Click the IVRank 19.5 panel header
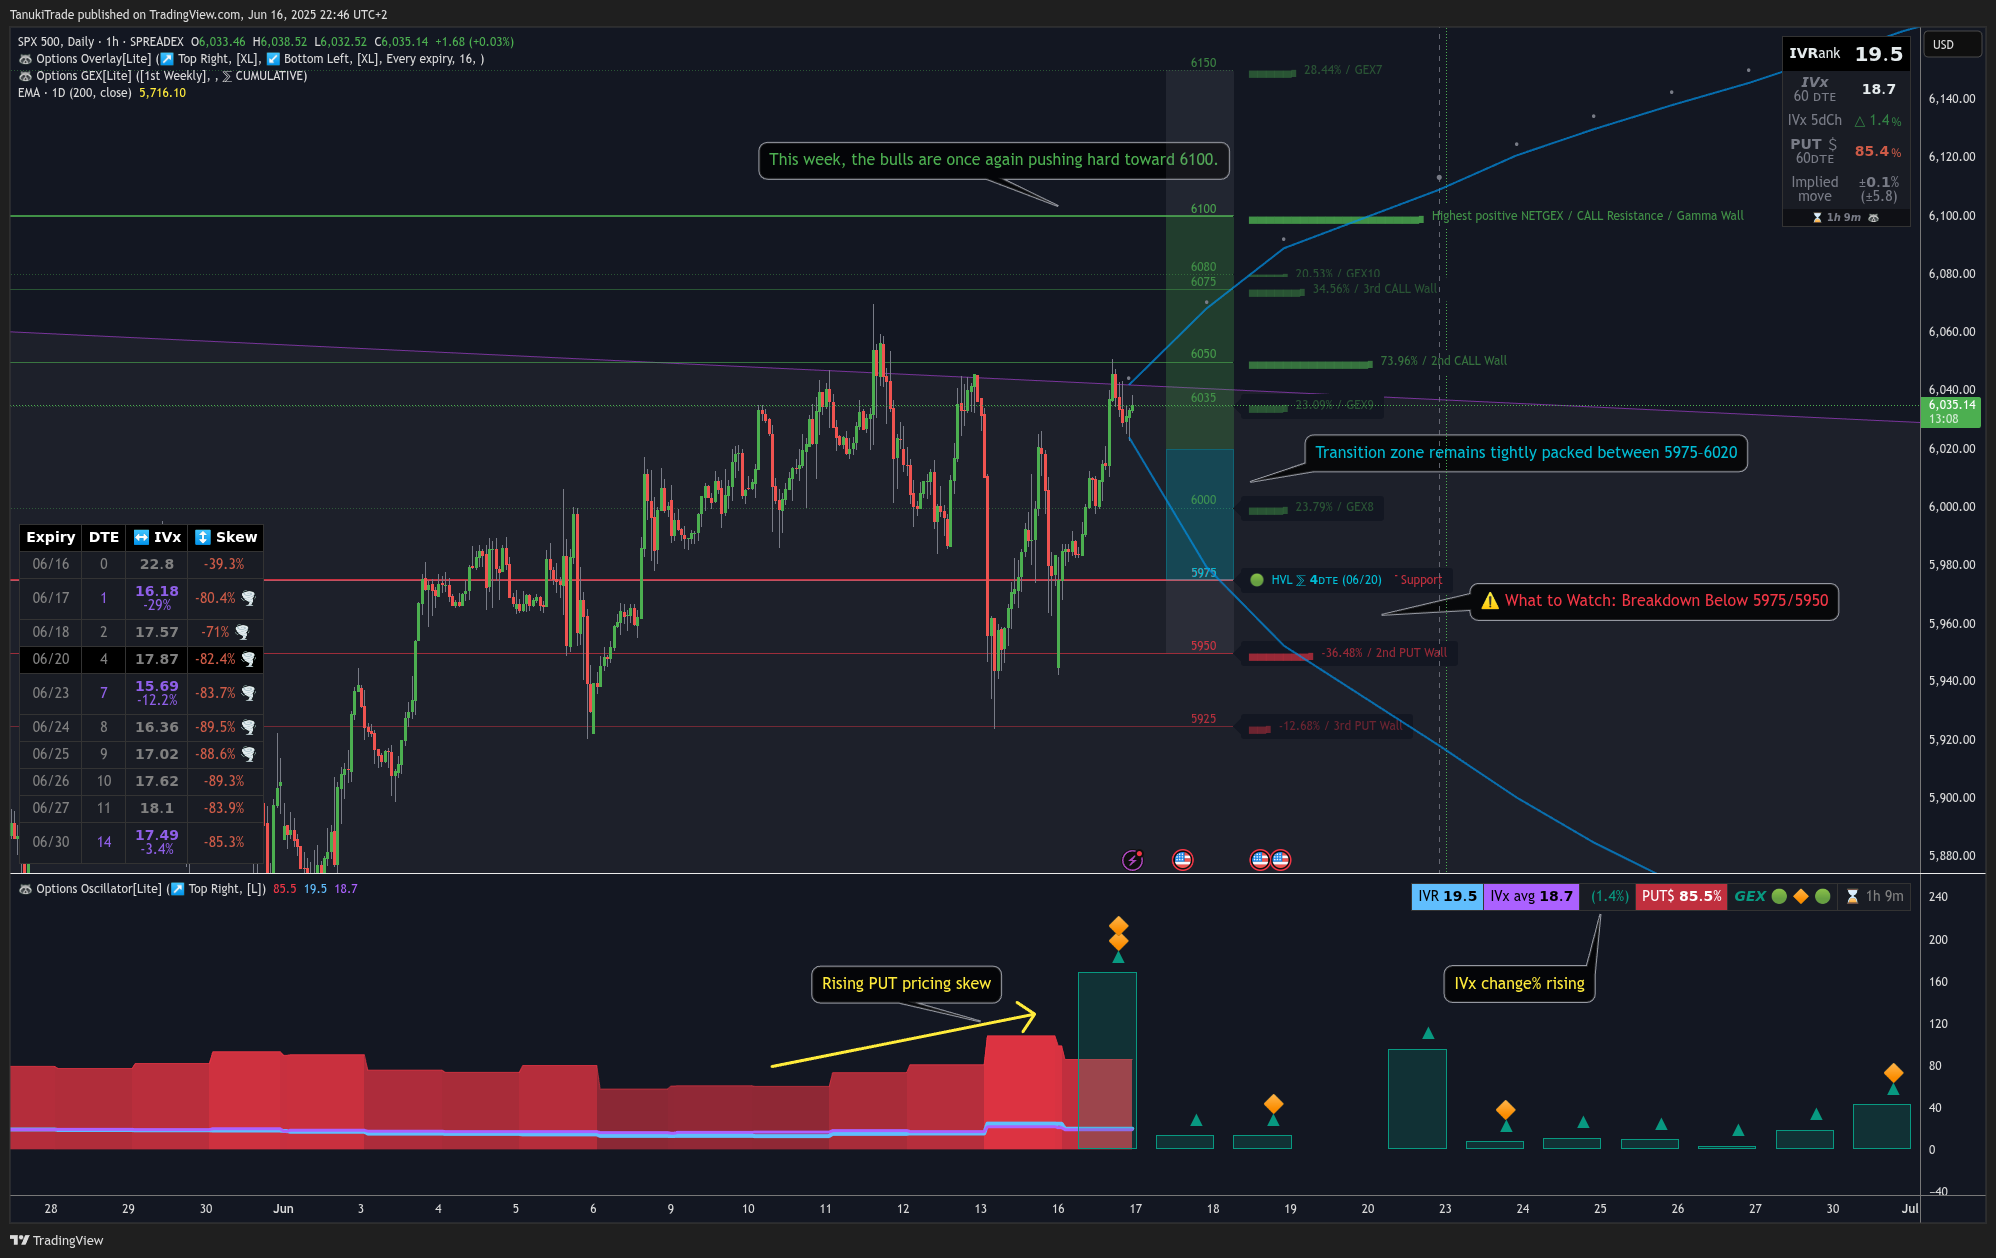 coord(1846,54)
